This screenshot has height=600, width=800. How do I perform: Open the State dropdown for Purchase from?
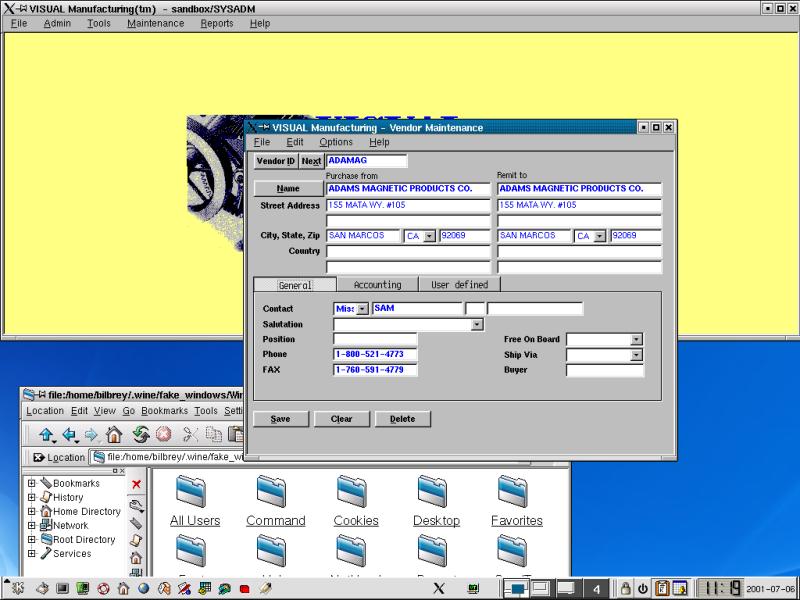click(430, 237)
